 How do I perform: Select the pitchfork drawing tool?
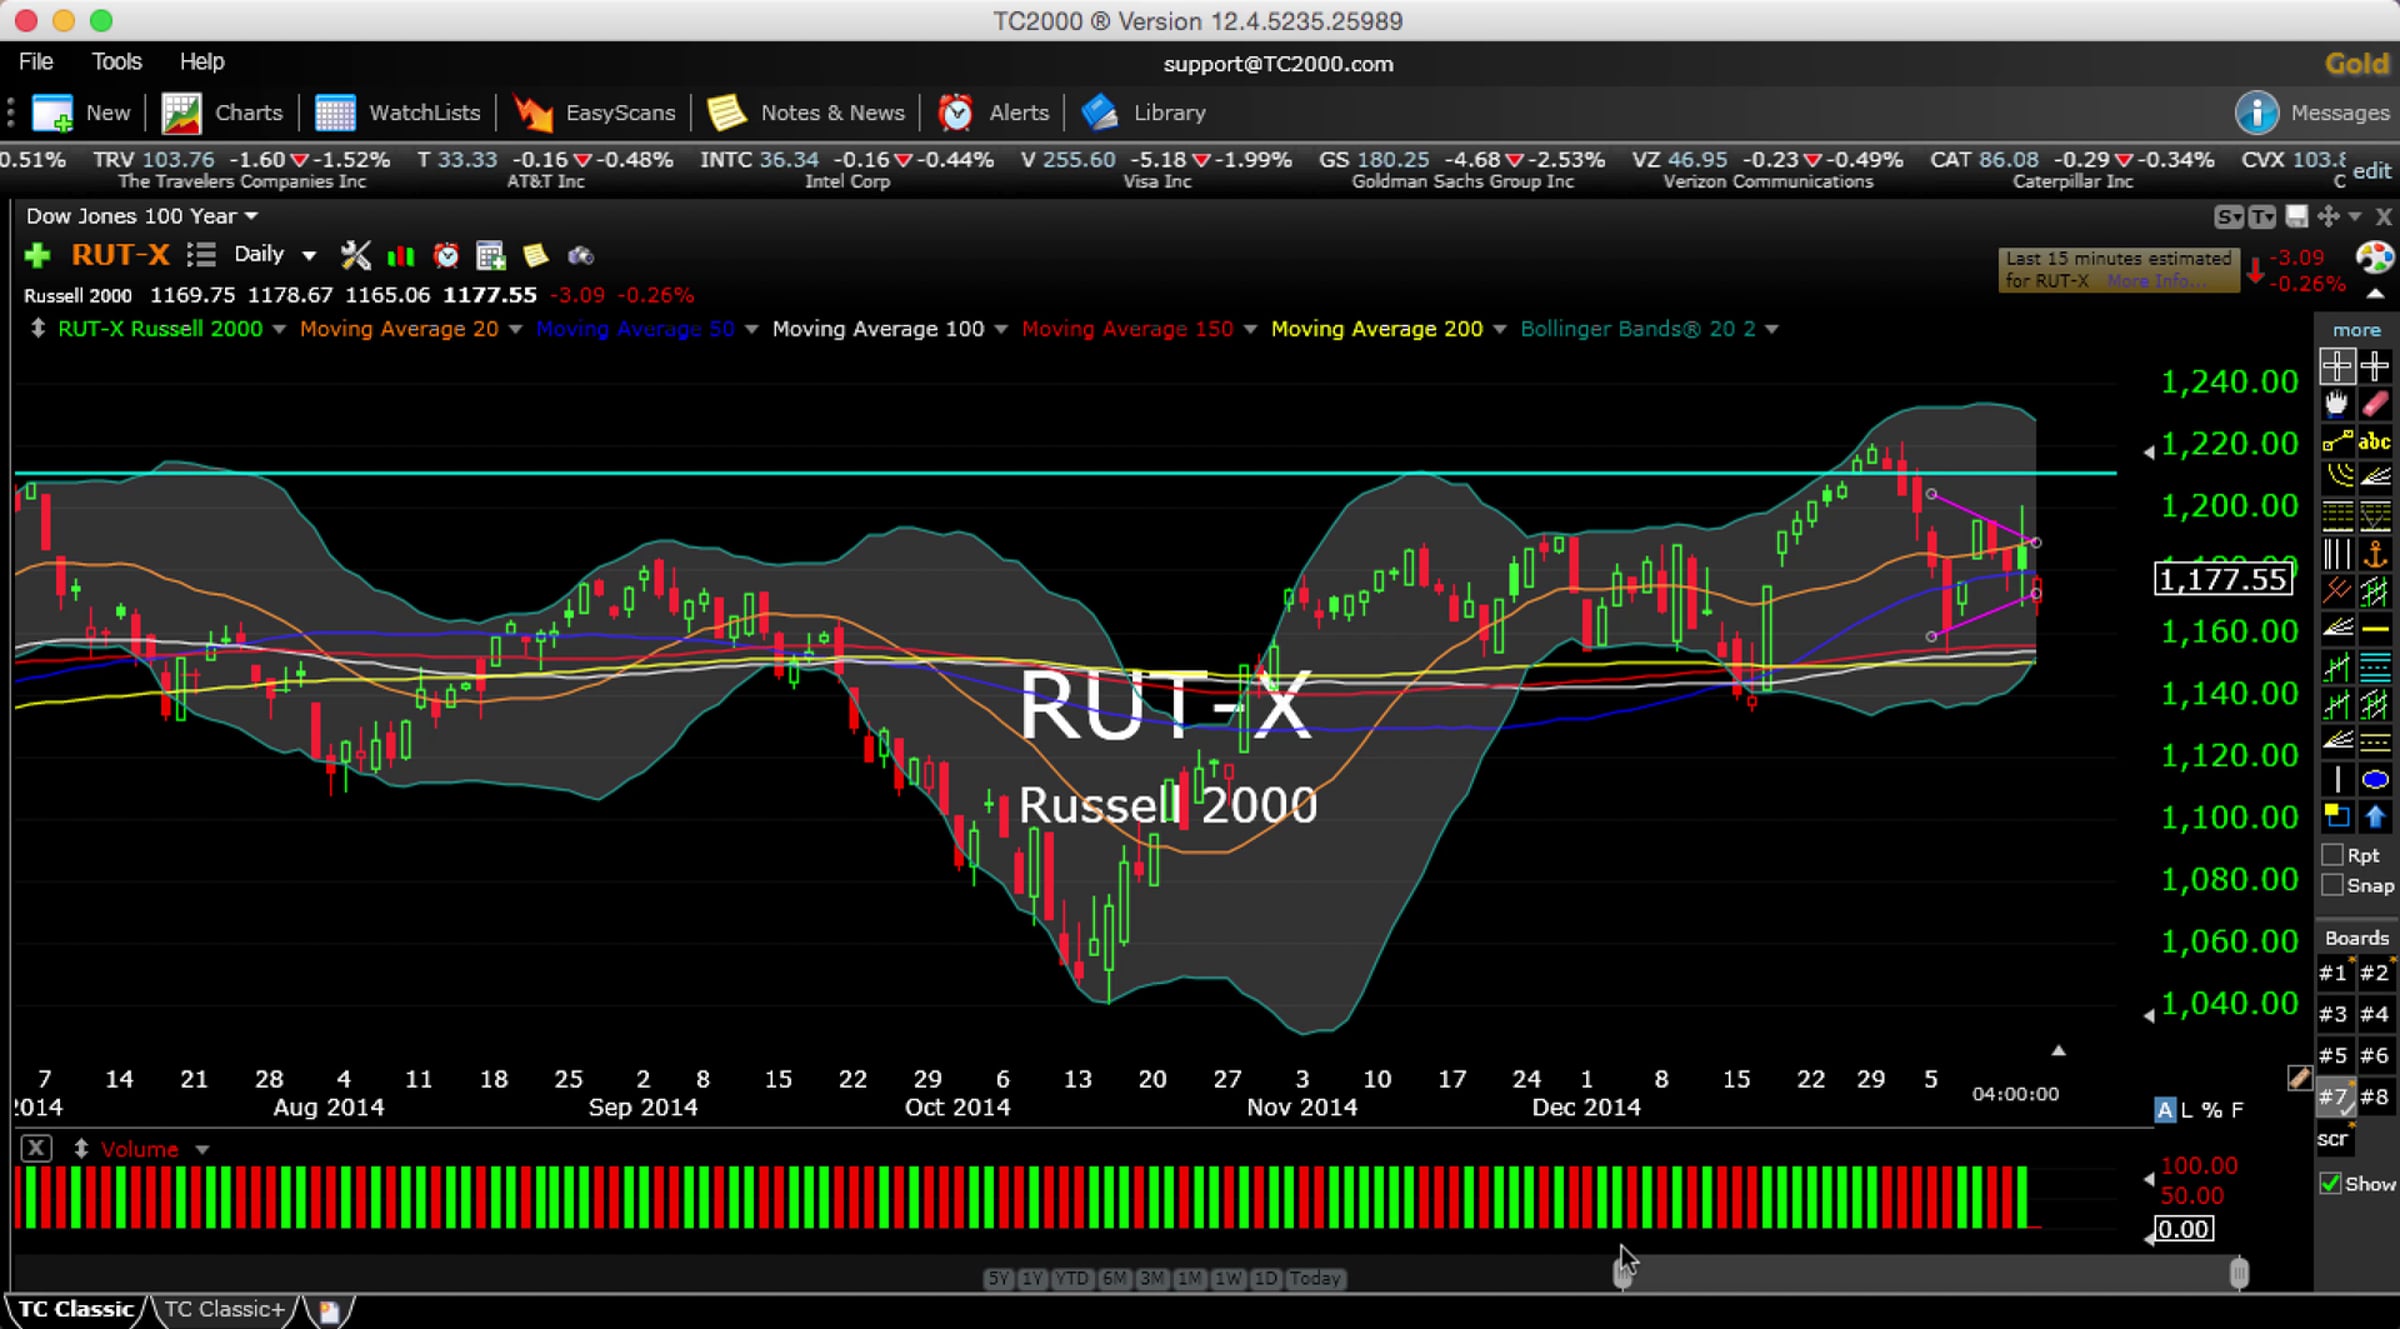[2337, 591]
